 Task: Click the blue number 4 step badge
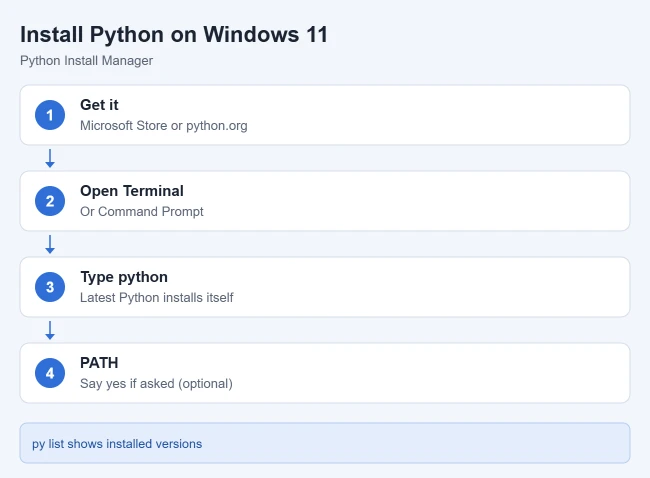click(x=50, y=373)
